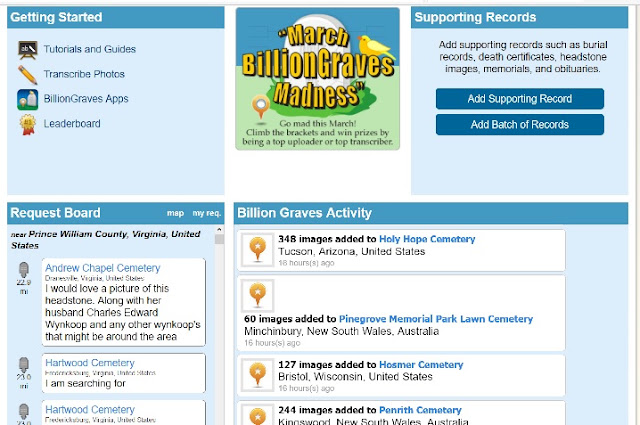Open the Holy Hope Cemetery link
This screenshot has height=425, width=640.
(427, 239)
